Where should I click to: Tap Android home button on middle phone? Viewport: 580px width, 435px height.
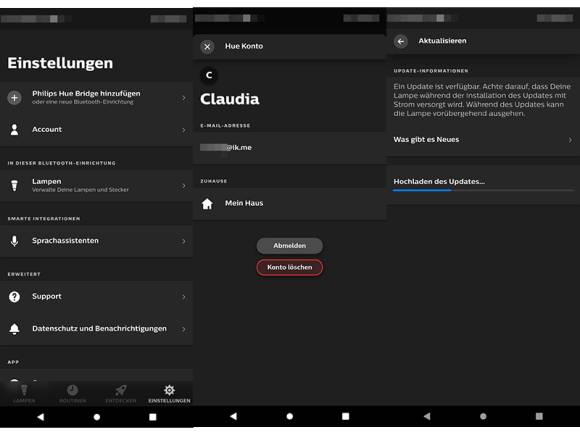coord(290,416)
